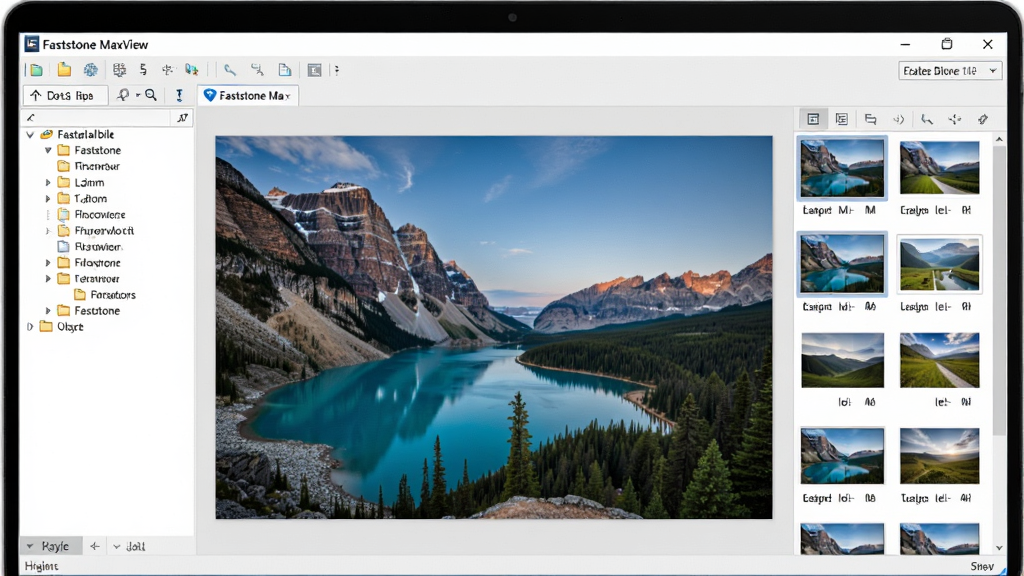The height and width of the screenshot is (576, 1024).
Task: Click the 'Hrgient' status bar text
Action: point(41,566)
